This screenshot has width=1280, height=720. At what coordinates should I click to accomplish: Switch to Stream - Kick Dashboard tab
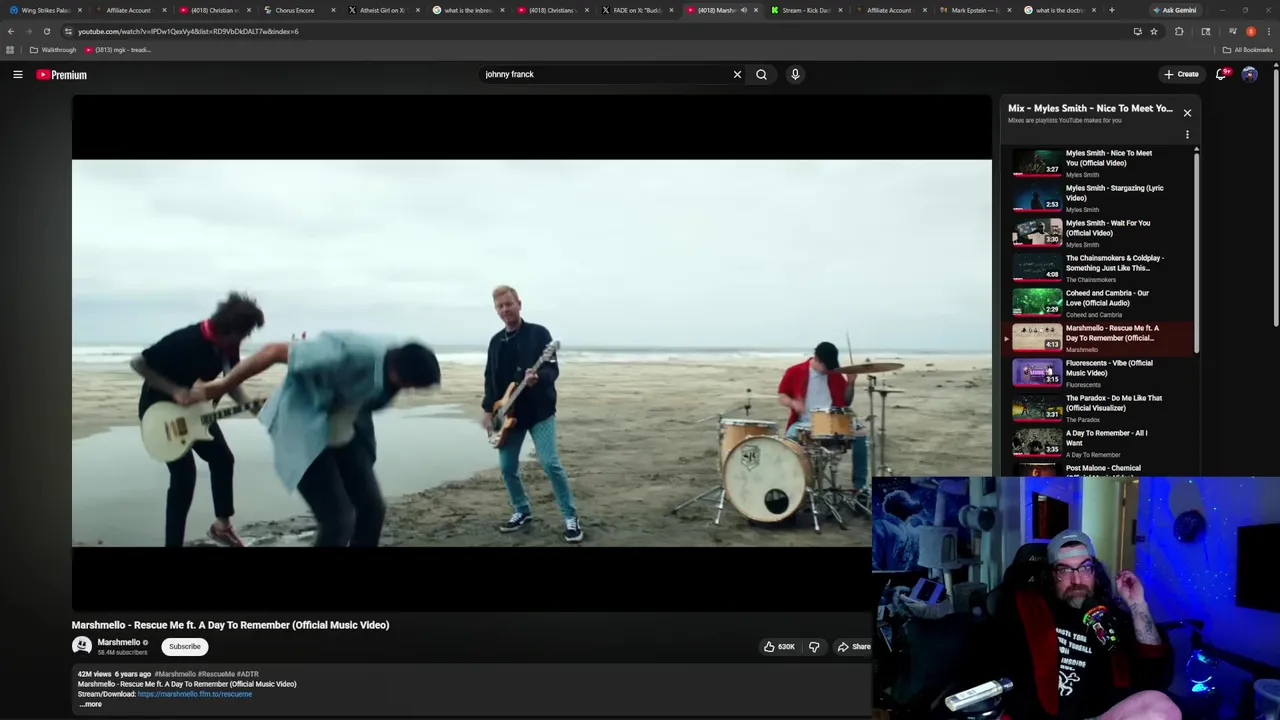pyautogui.click(x=806, y=10)
